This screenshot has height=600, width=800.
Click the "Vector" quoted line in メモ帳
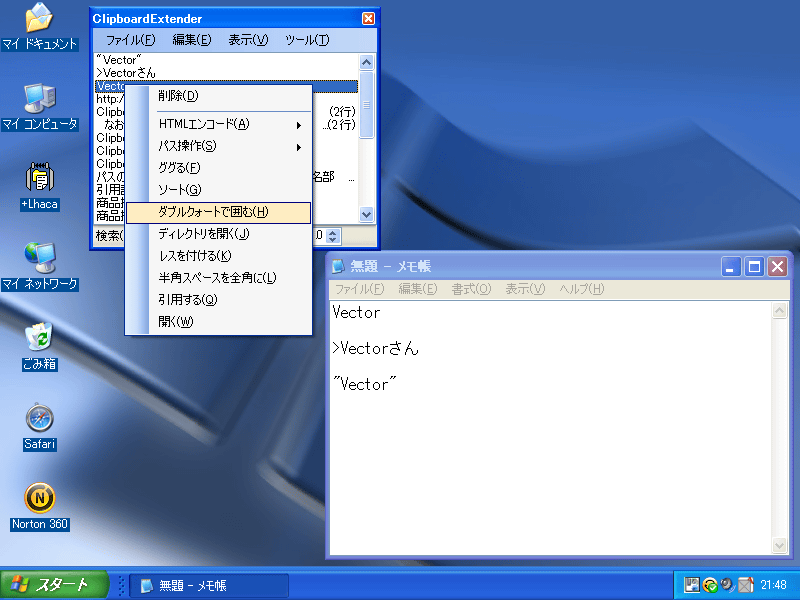click(364, 384)
